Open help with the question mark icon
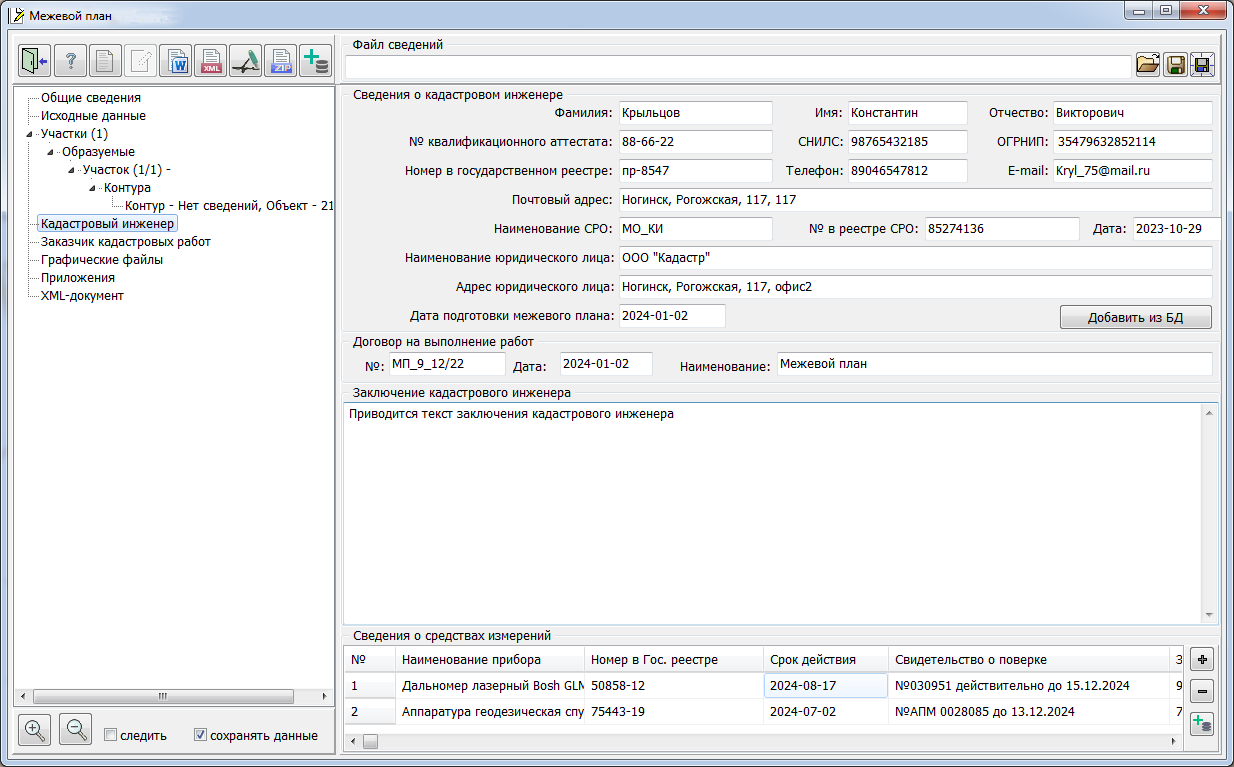 (x=70, y=61)
